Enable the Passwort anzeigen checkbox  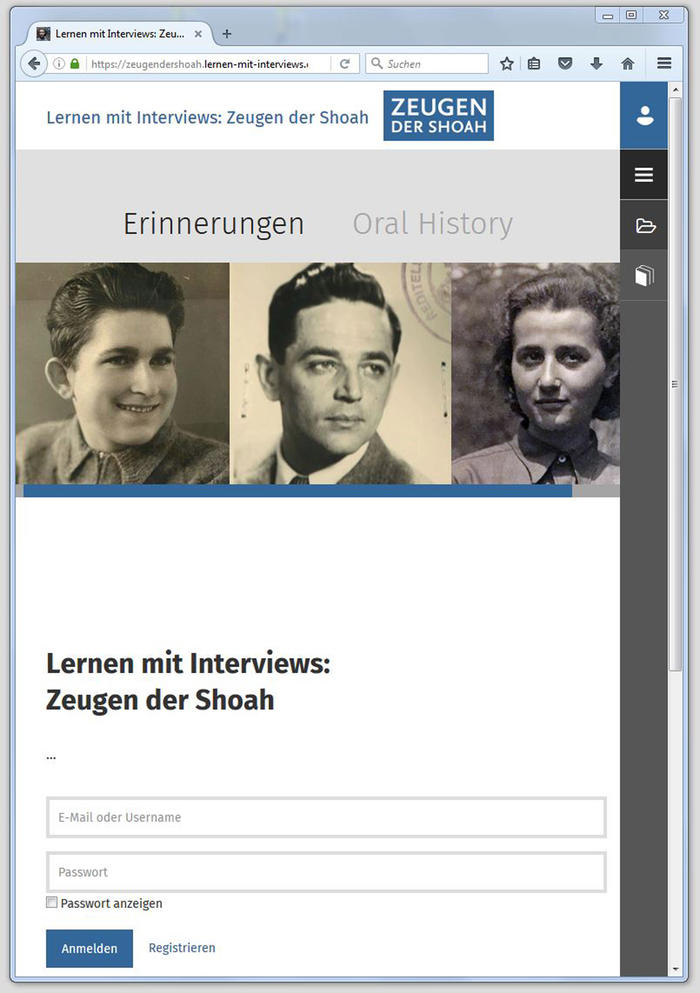(x=52, y=903)
